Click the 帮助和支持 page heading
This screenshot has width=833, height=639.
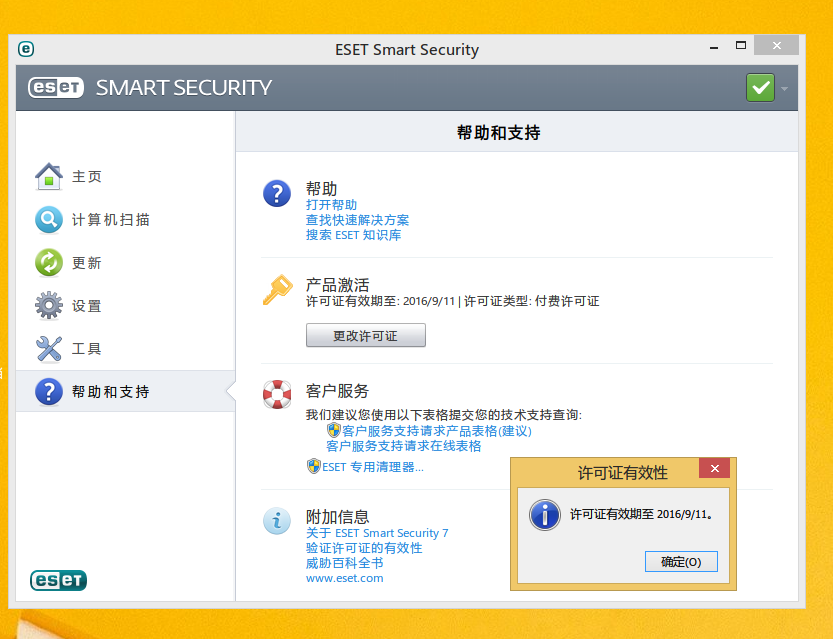tap(498, 132)
